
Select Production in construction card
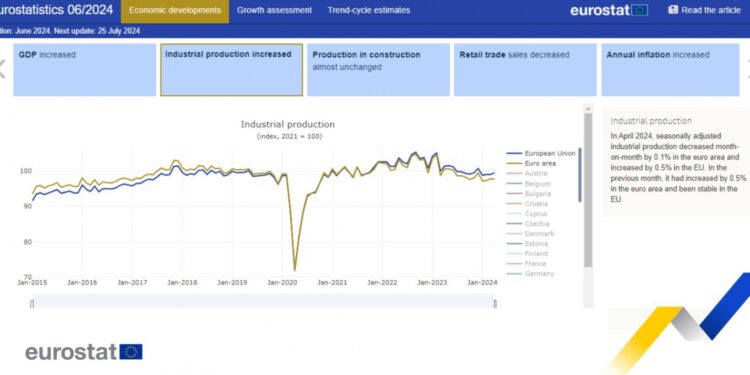coord(378,70)
